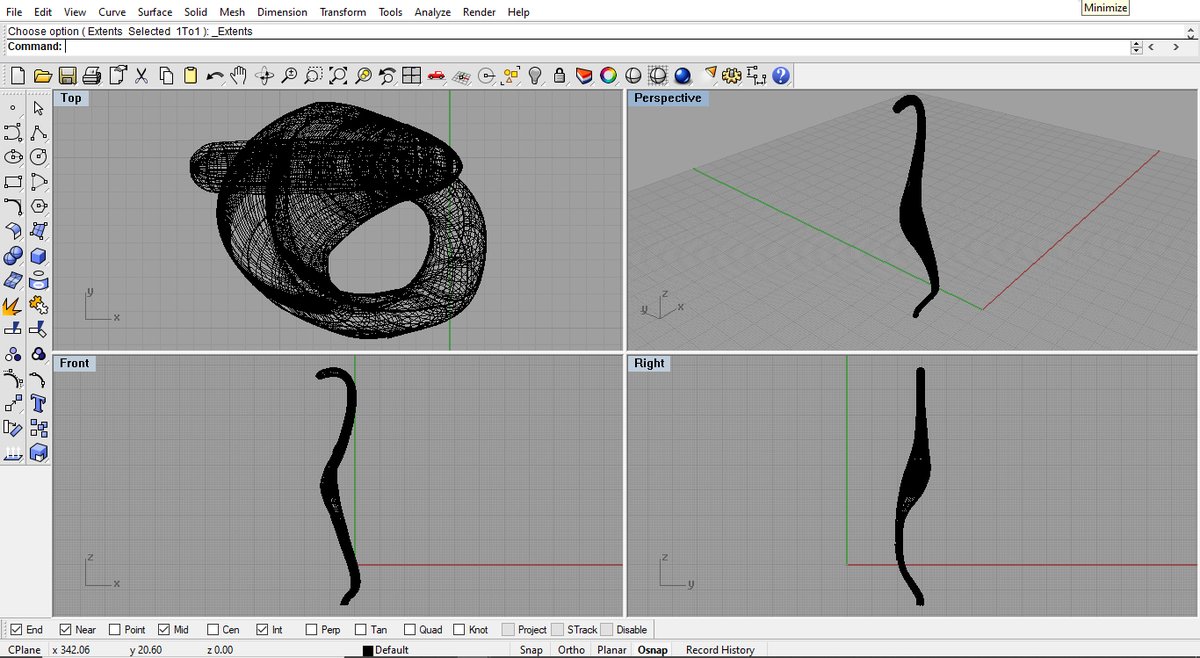Image resolution: width=1200 pixels, height=658 pixels.
Task: Toggle Ortho in the status bar
Action: 571,650
